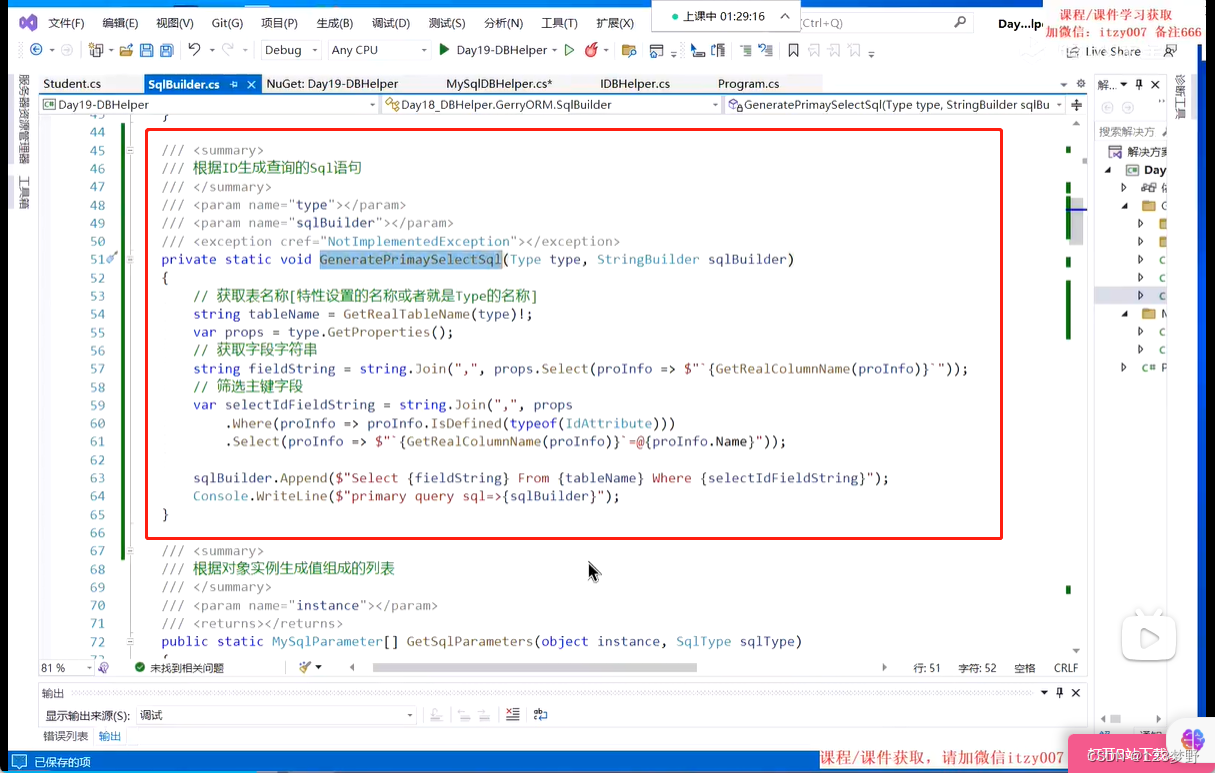Toggle word wrap in the output panel

point(540,714)
